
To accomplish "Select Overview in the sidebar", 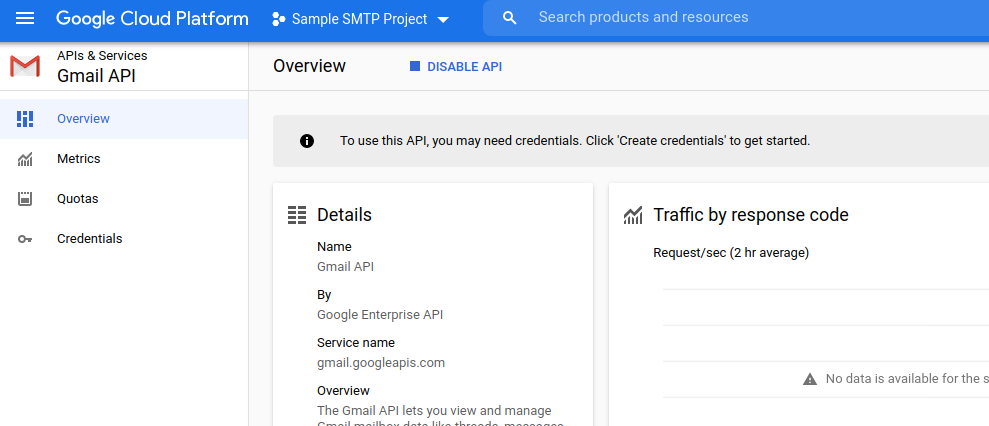I will coord(124,119).
